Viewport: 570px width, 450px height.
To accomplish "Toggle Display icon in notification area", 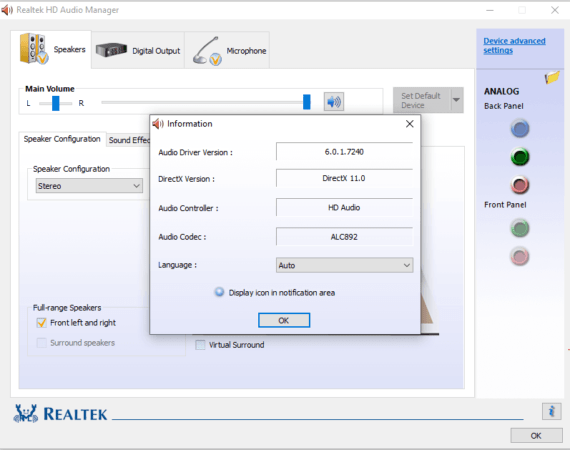I will [219, 292].
